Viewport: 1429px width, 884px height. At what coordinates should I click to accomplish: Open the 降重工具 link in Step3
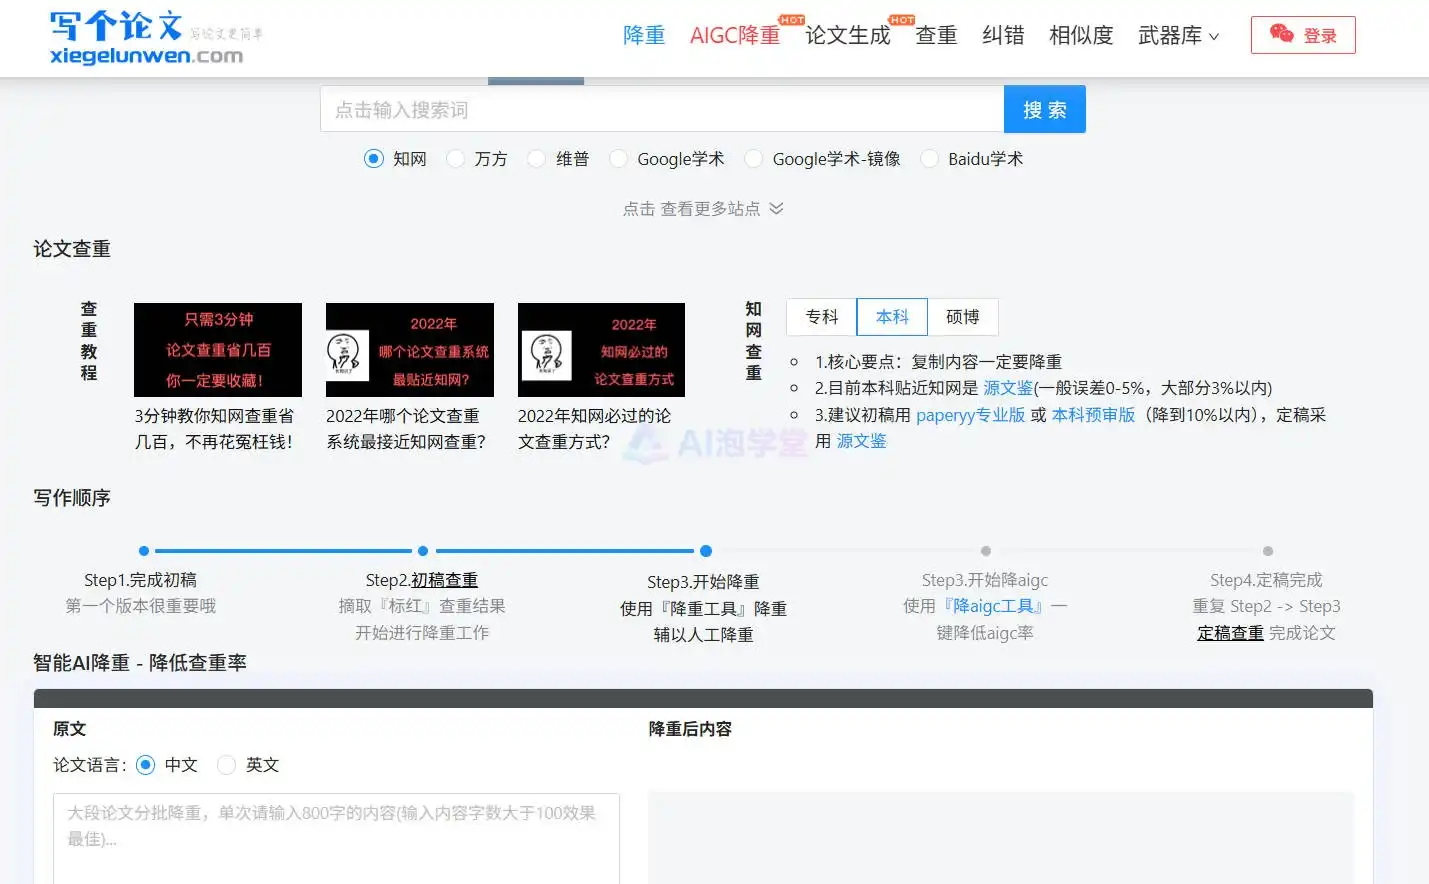tap(703, 608)
